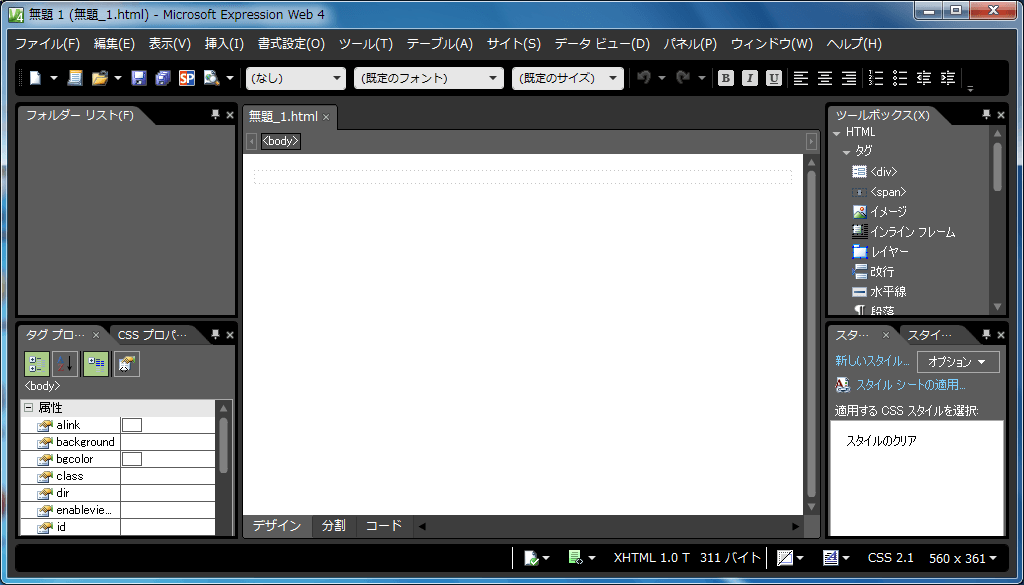
Task: Click the New Page template icon
Action: (x=75, y=78)
